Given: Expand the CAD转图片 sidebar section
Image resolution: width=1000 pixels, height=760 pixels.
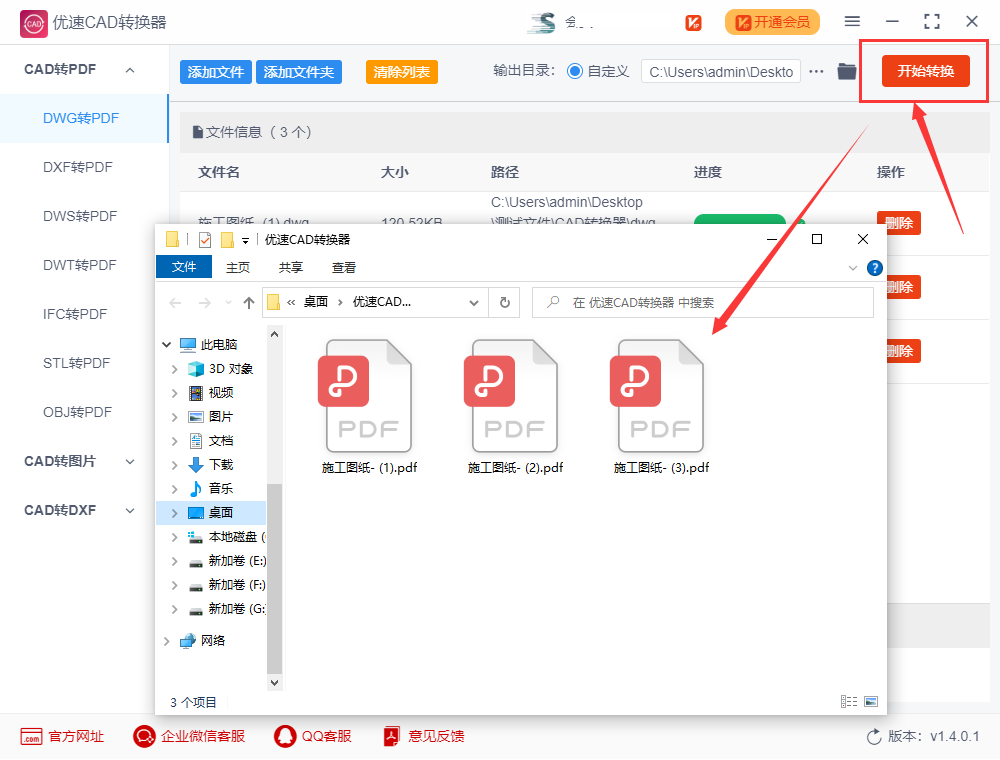Looking at the screenshot, I should coord(129,461).
